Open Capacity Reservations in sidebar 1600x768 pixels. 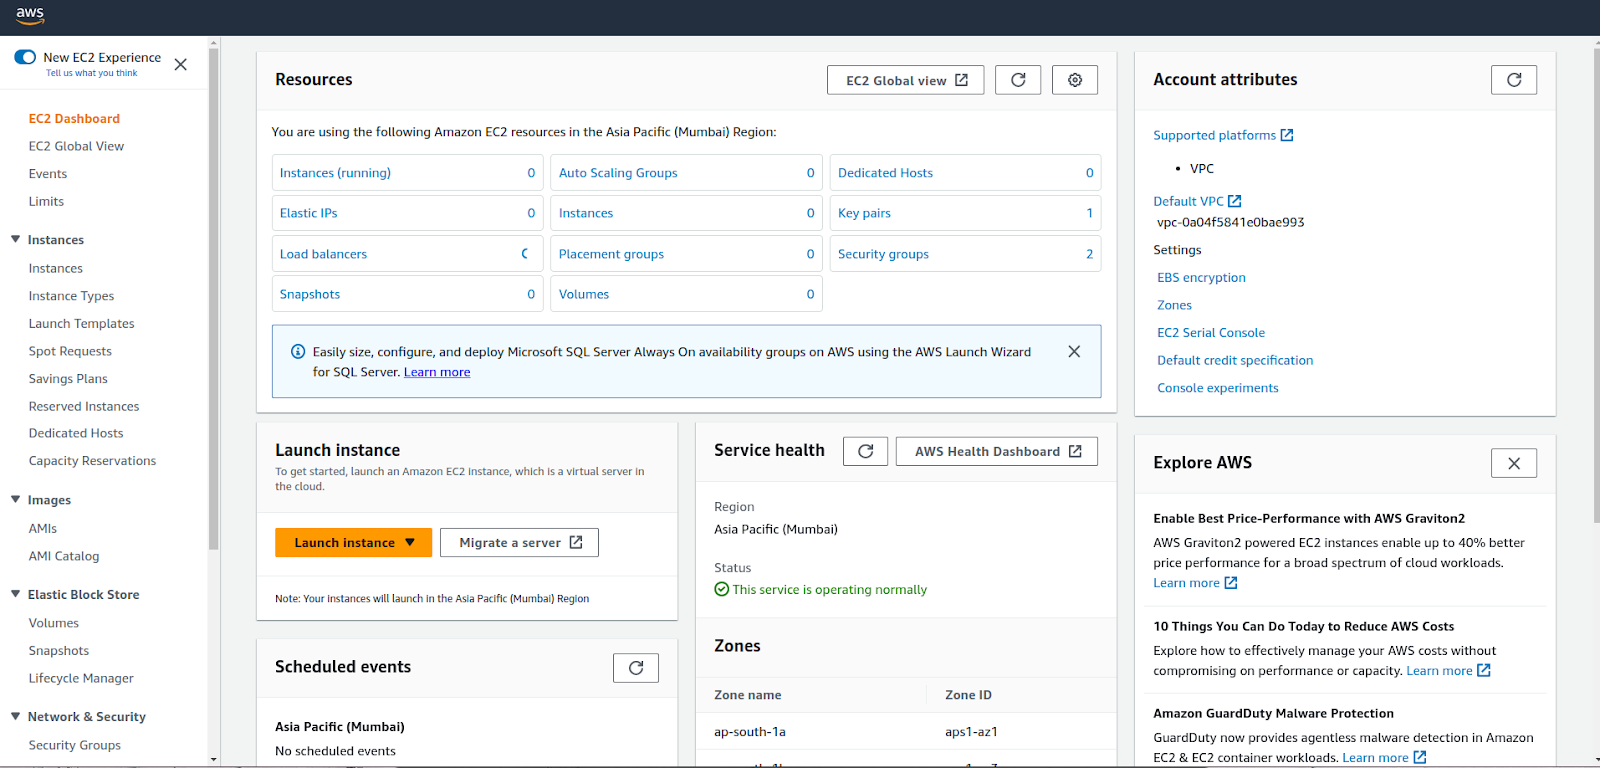tap(92, 461)
